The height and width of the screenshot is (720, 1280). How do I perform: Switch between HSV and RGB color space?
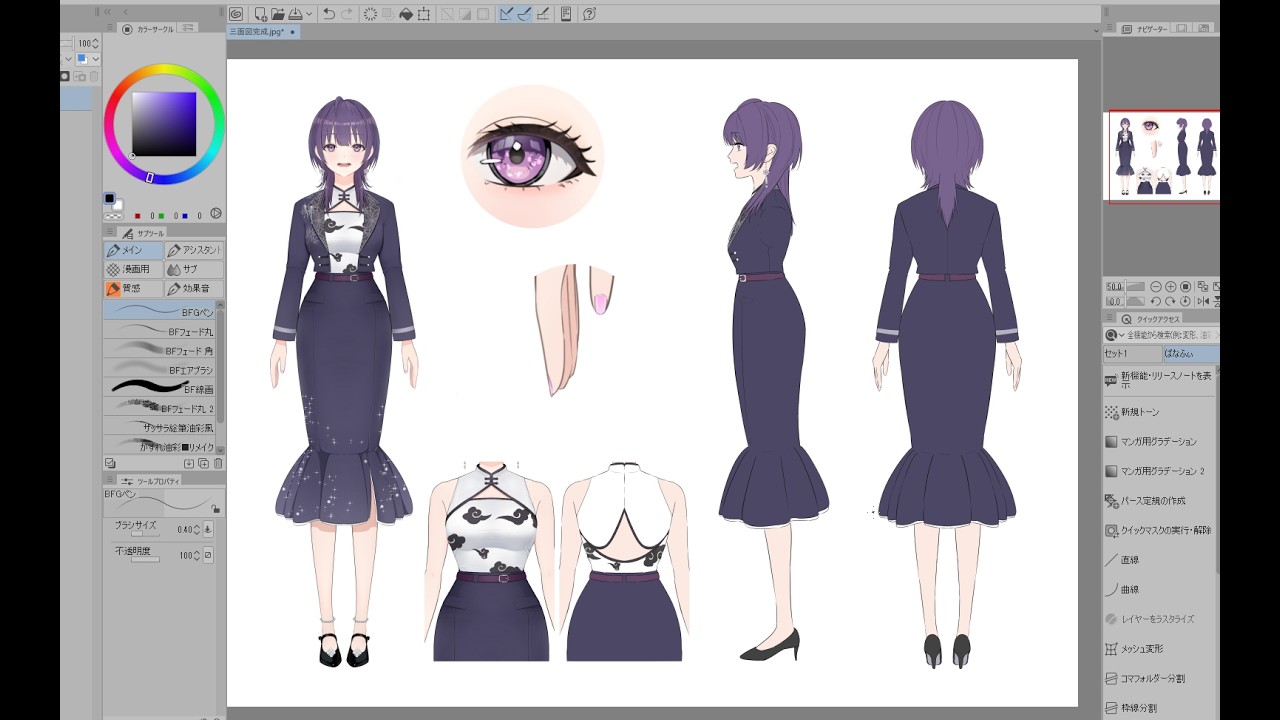click(215, 214)
